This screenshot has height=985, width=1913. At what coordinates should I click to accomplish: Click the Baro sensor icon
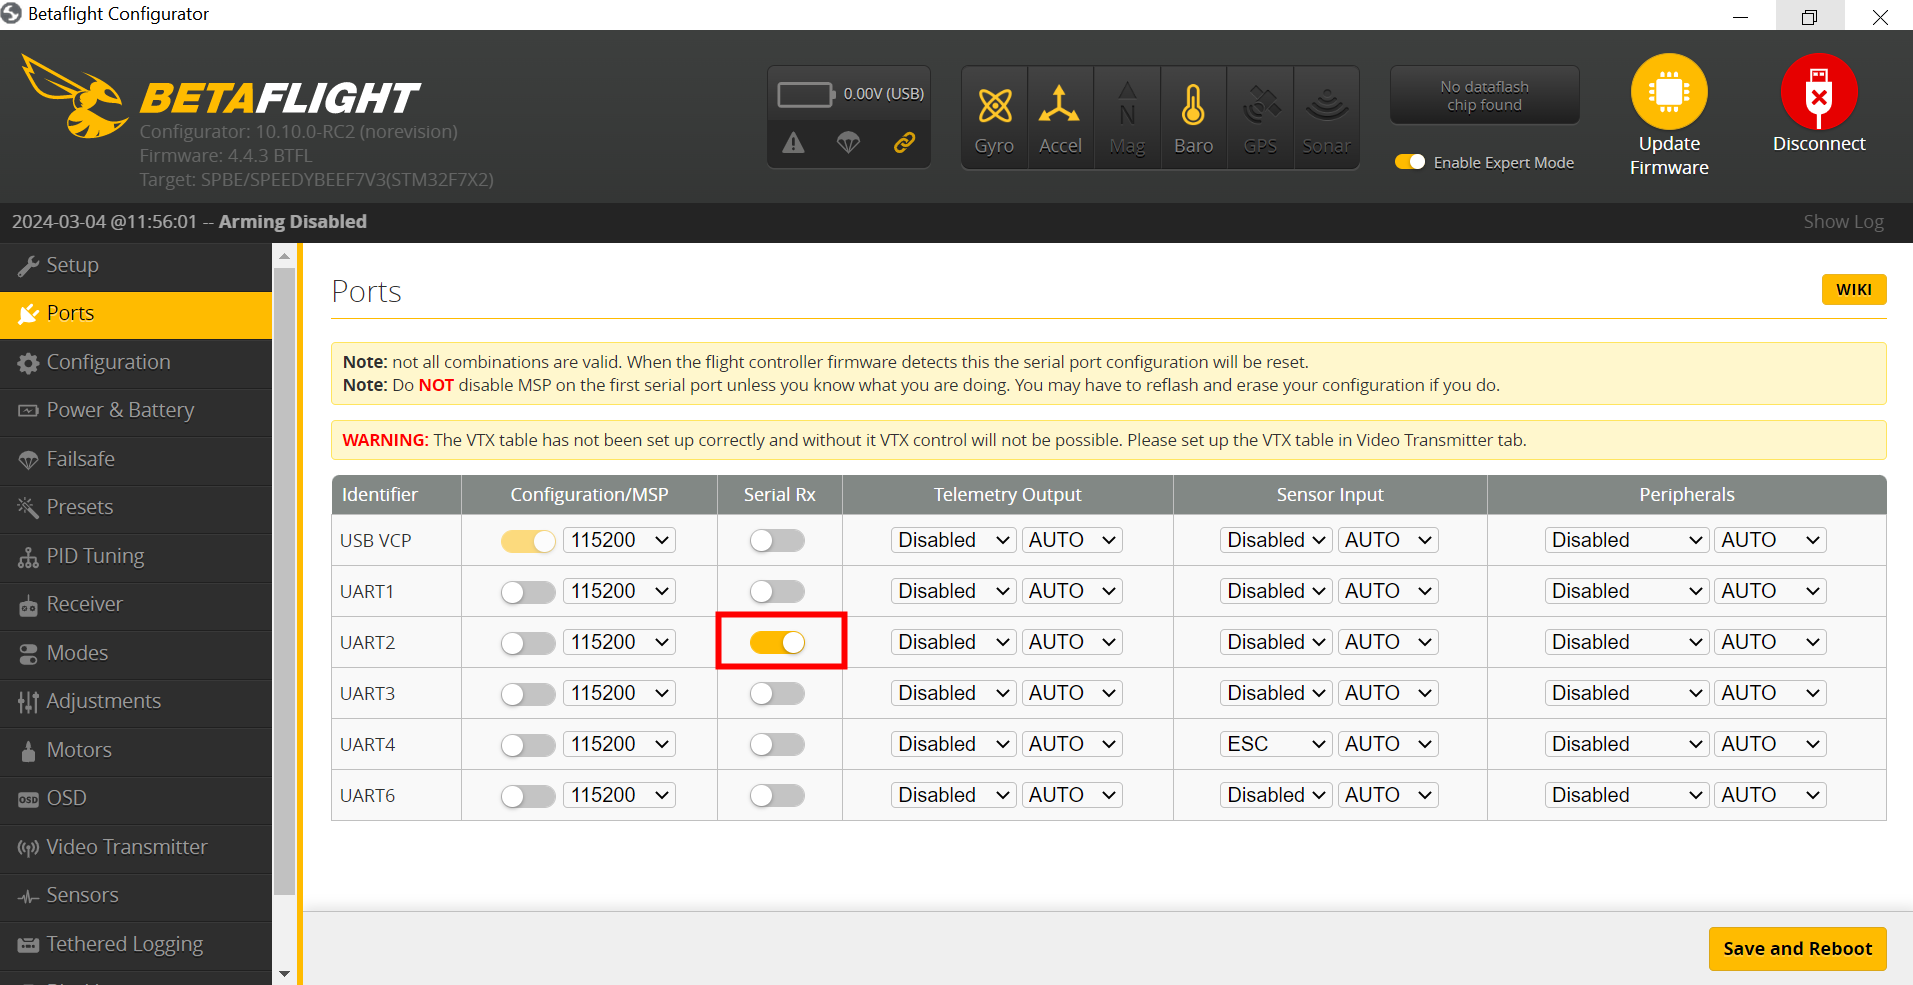click(1193, 104)
